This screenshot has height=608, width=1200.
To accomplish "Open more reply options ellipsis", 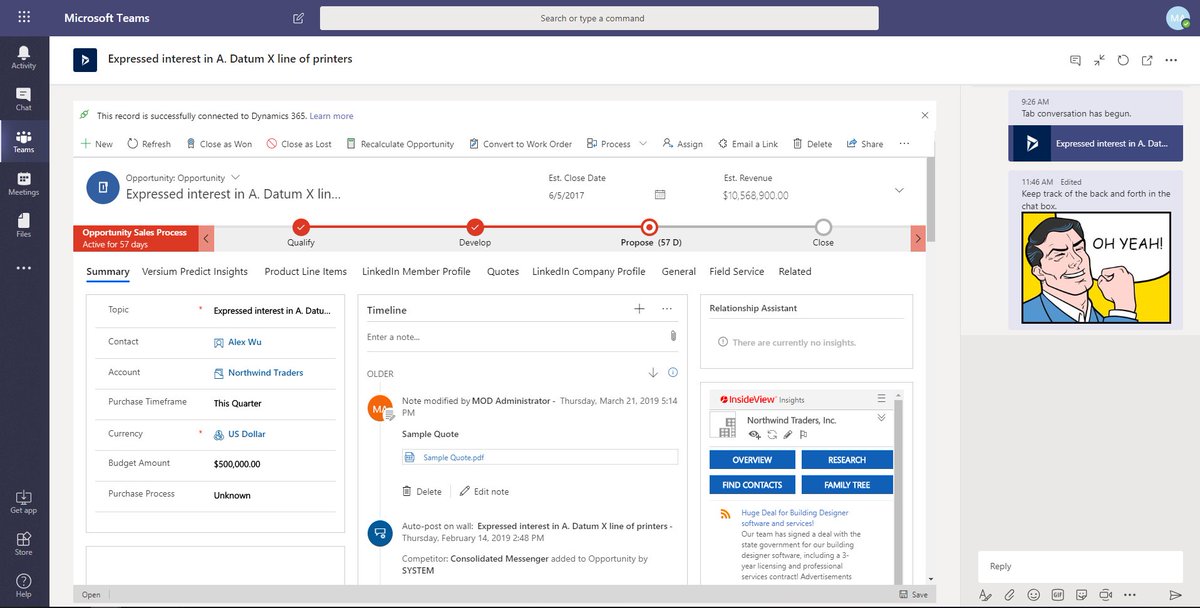I will [x=1130, y=594].
